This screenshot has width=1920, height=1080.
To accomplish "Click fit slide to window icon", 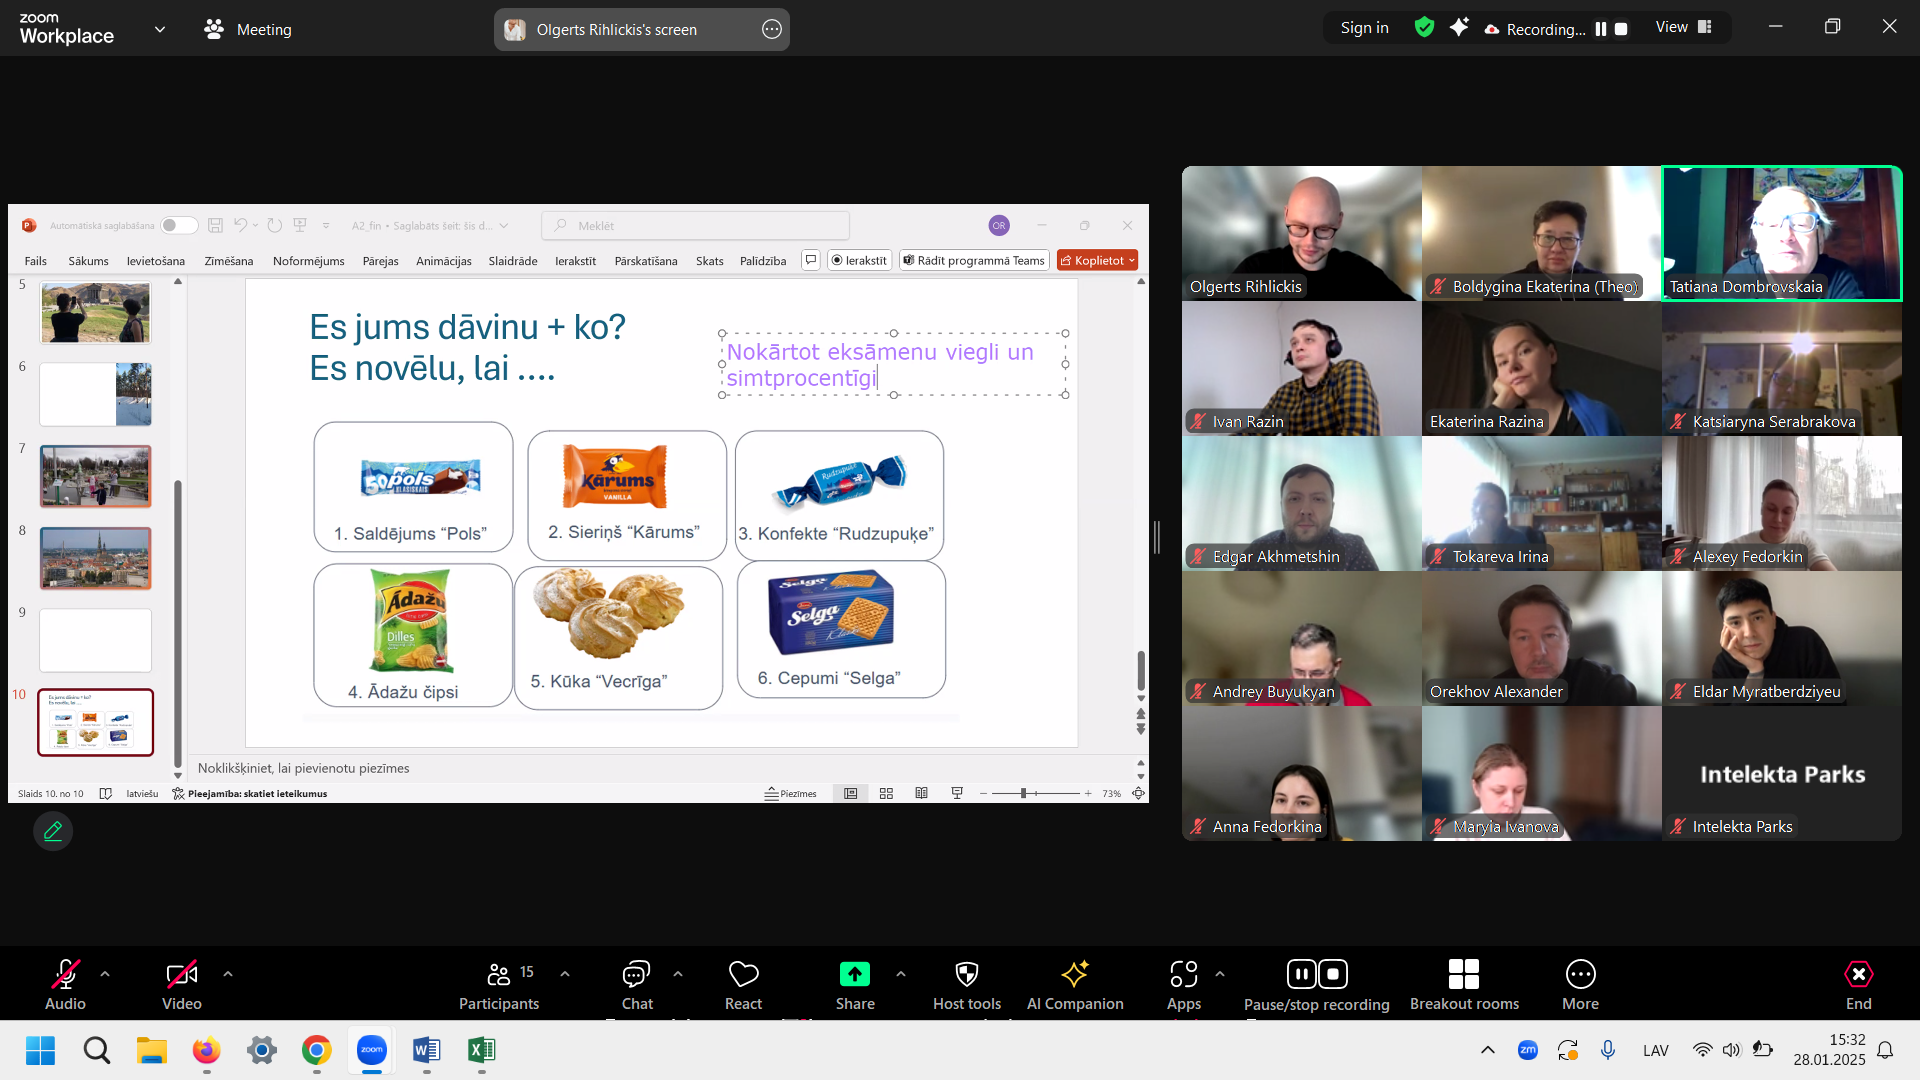I will pos(1138,793).
